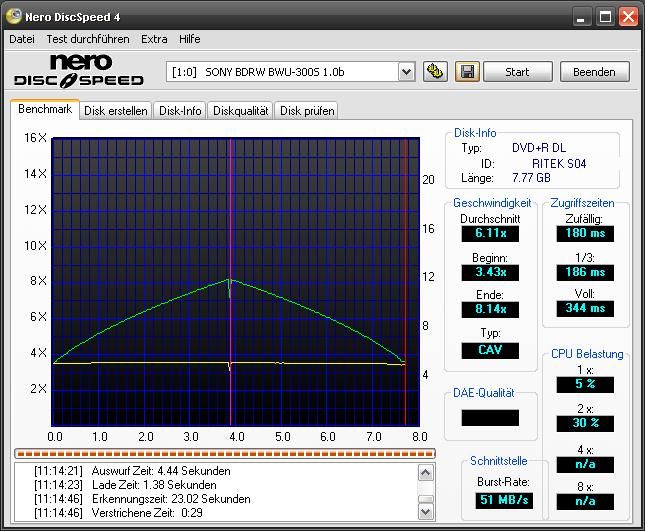This screenshot has height=531, width=645.
Task: Open the Datei menu
Action: click(x=21, y=39)
